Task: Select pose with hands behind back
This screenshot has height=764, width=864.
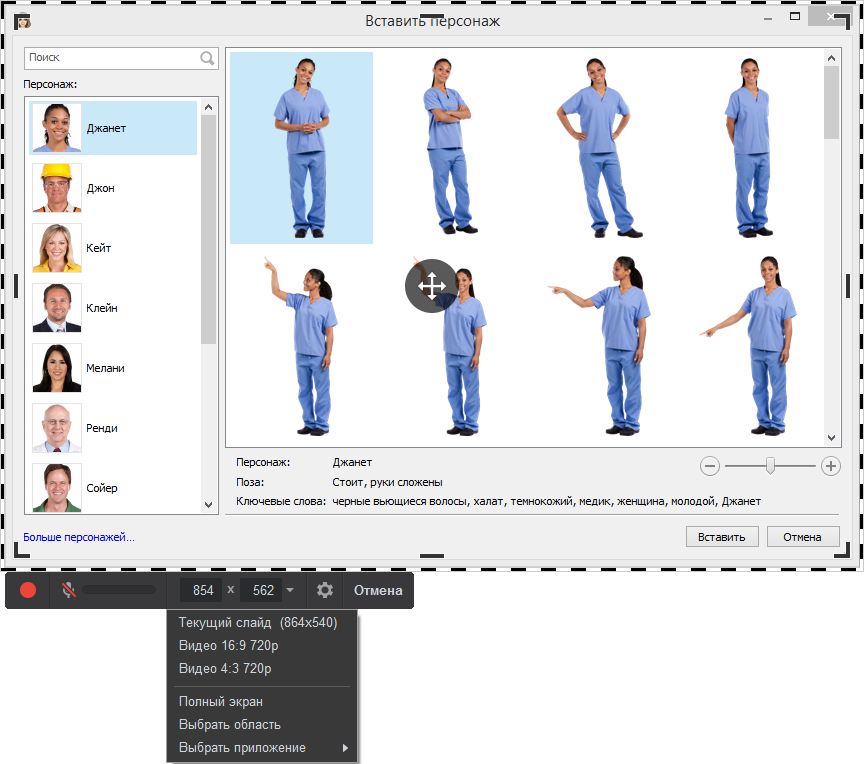Action: (x=750, y=148)
